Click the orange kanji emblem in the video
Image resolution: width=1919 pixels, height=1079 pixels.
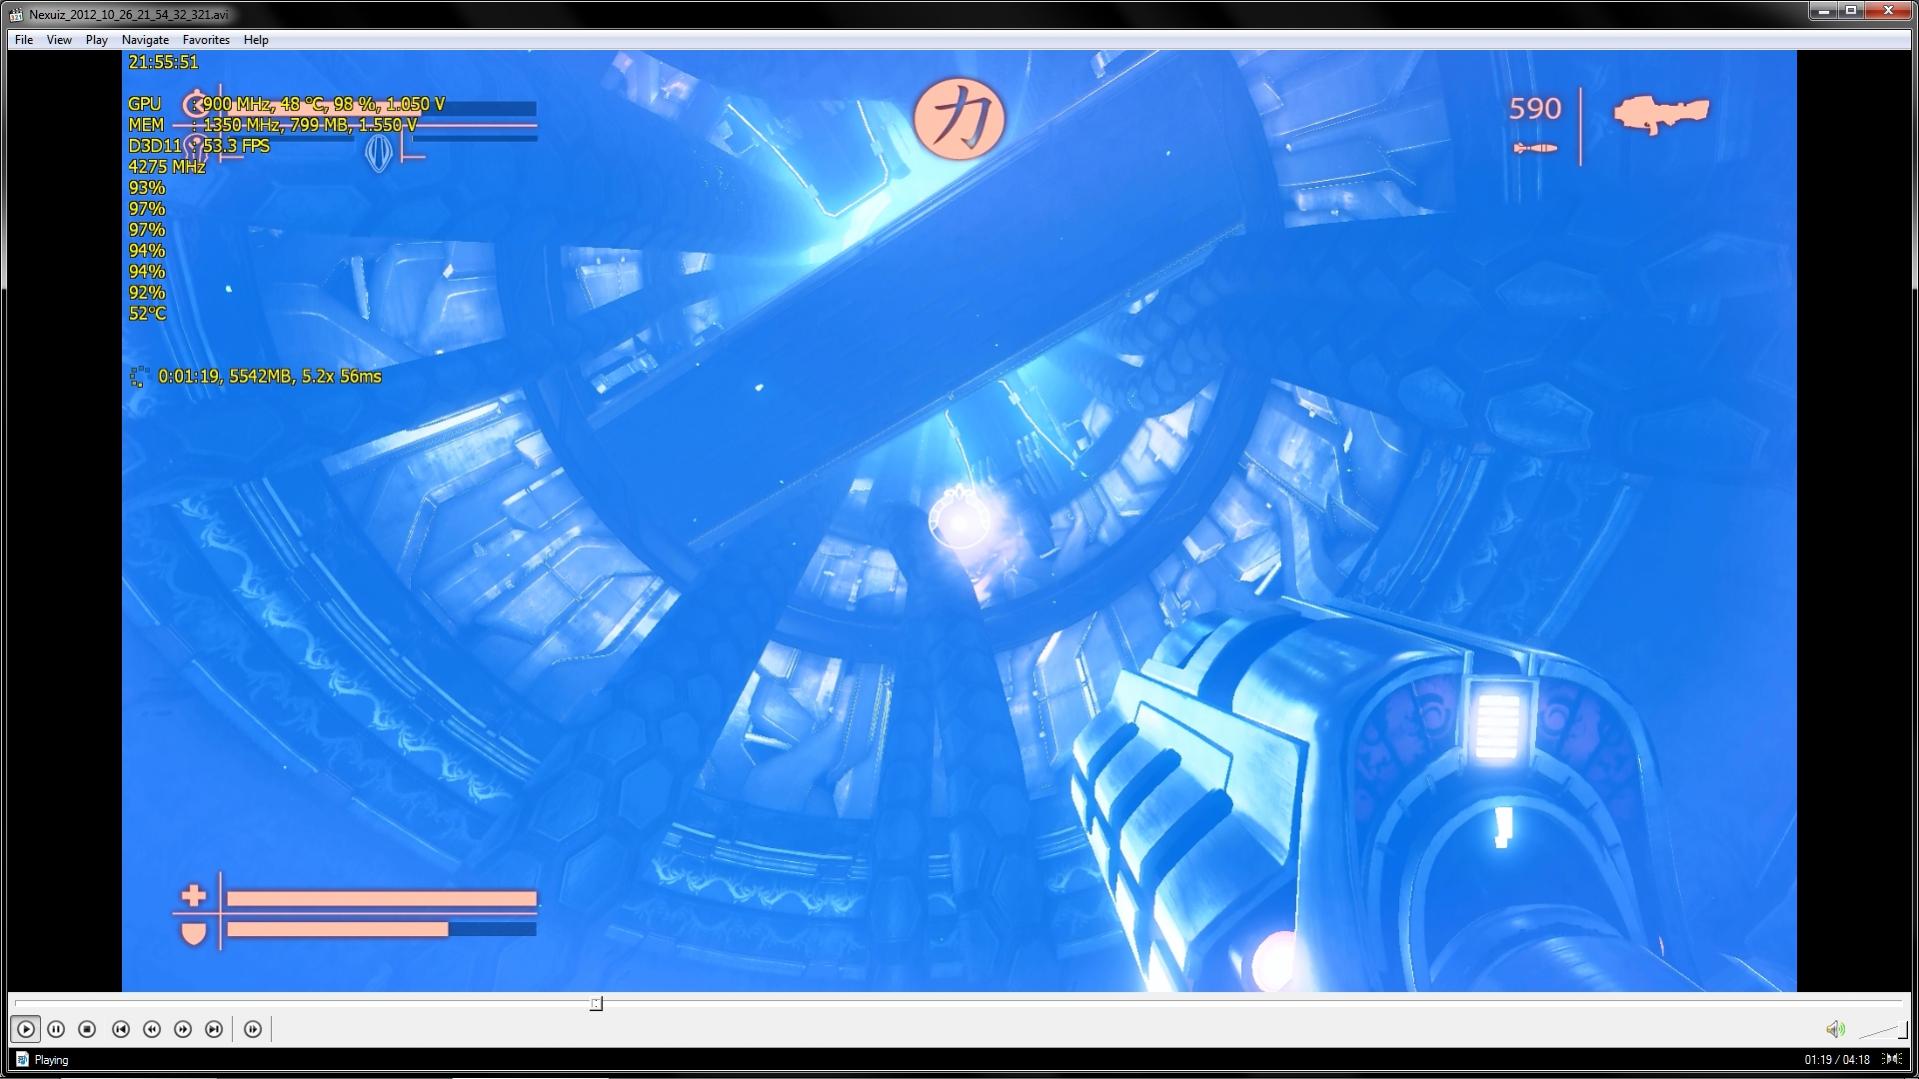(x=959, y=119)
